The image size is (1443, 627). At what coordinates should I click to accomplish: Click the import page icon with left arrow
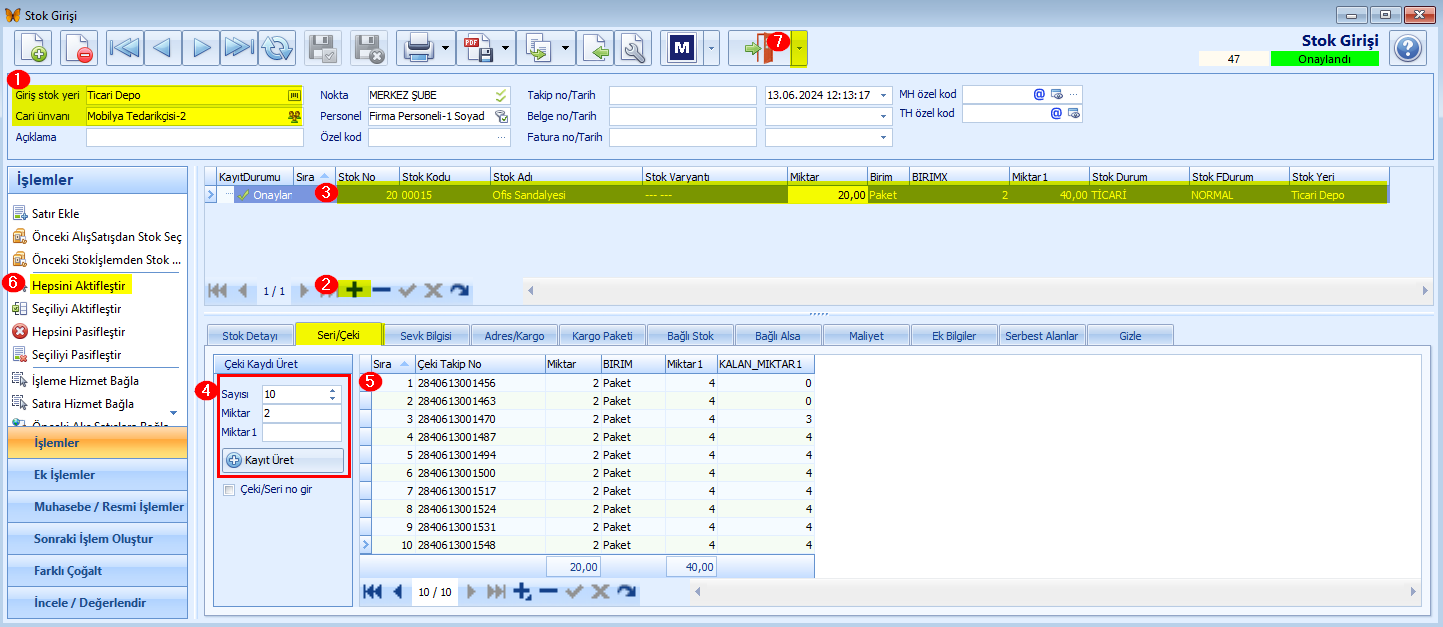click(x=596, y=48)
